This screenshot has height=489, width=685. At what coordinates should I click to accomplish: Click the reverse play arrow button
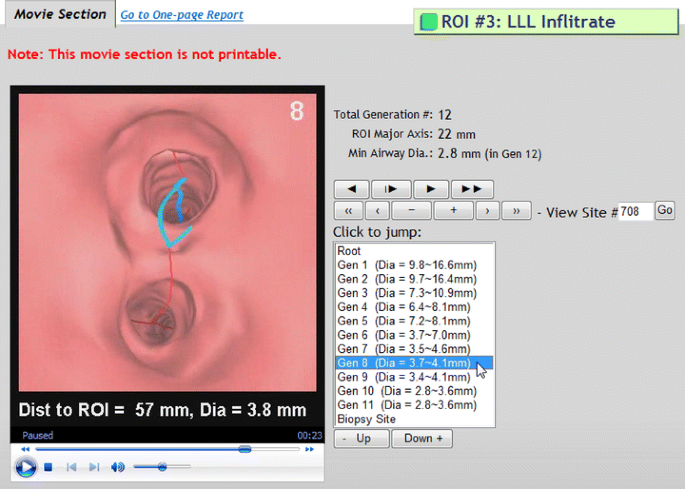click(x=351, y=188)
